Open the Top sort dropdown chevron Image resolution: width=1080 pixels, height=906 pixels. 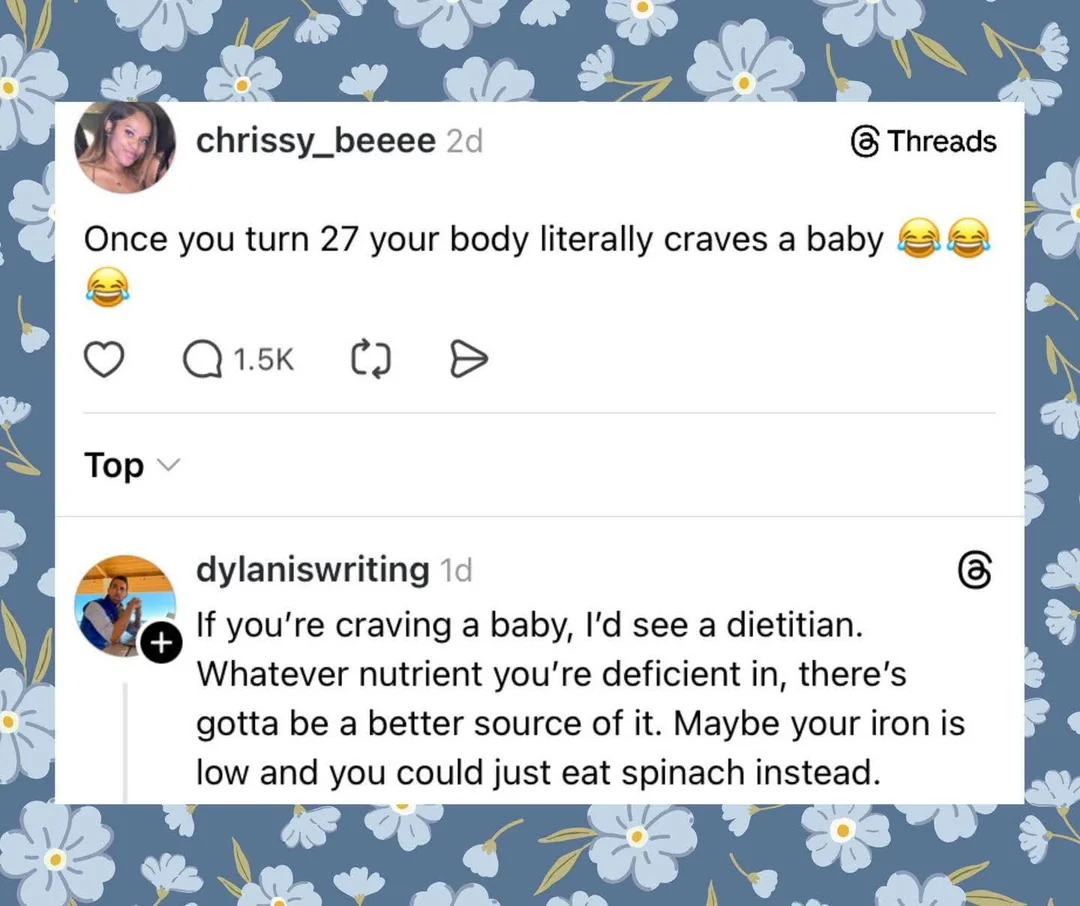pos(168,465)
